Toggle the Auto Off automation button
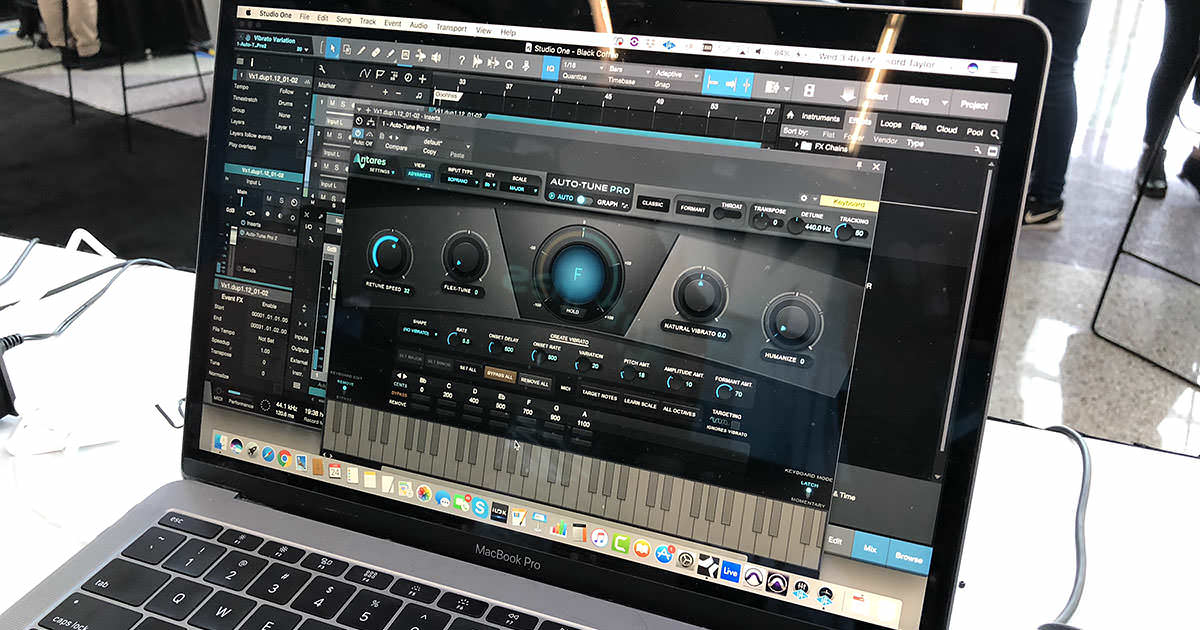The image size is (1200, 630). 362,142
